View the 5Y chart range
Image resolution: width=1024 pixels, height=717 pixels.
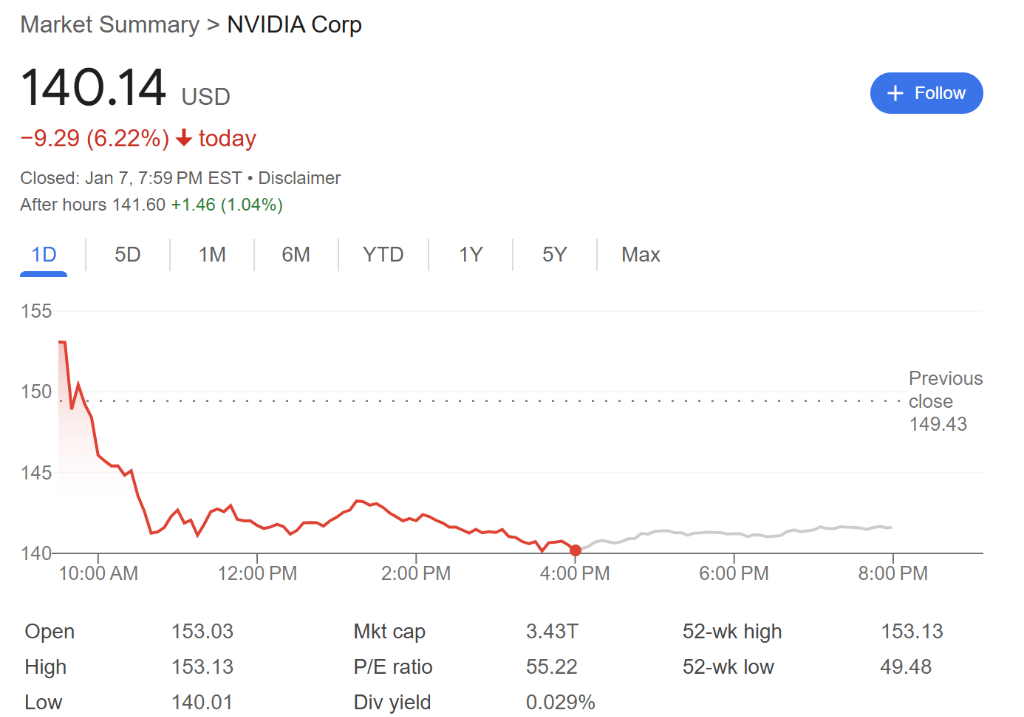554,255
